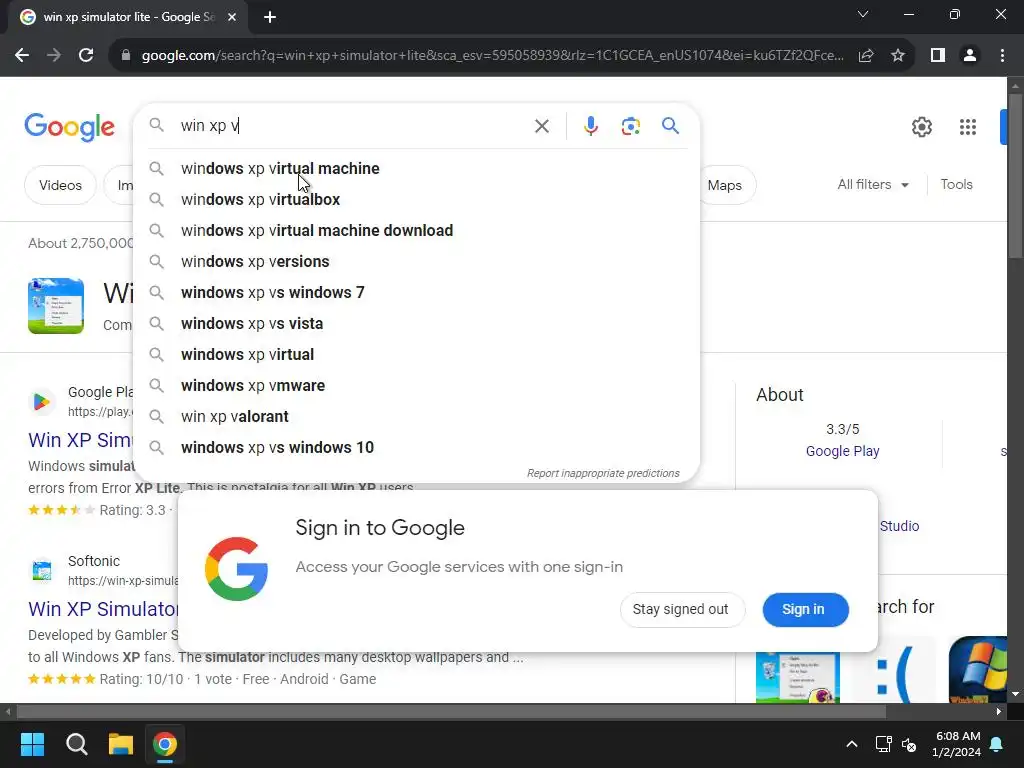Click inside the Google search input field
This screenshot has height=768, width=1024.
(353, 125)
